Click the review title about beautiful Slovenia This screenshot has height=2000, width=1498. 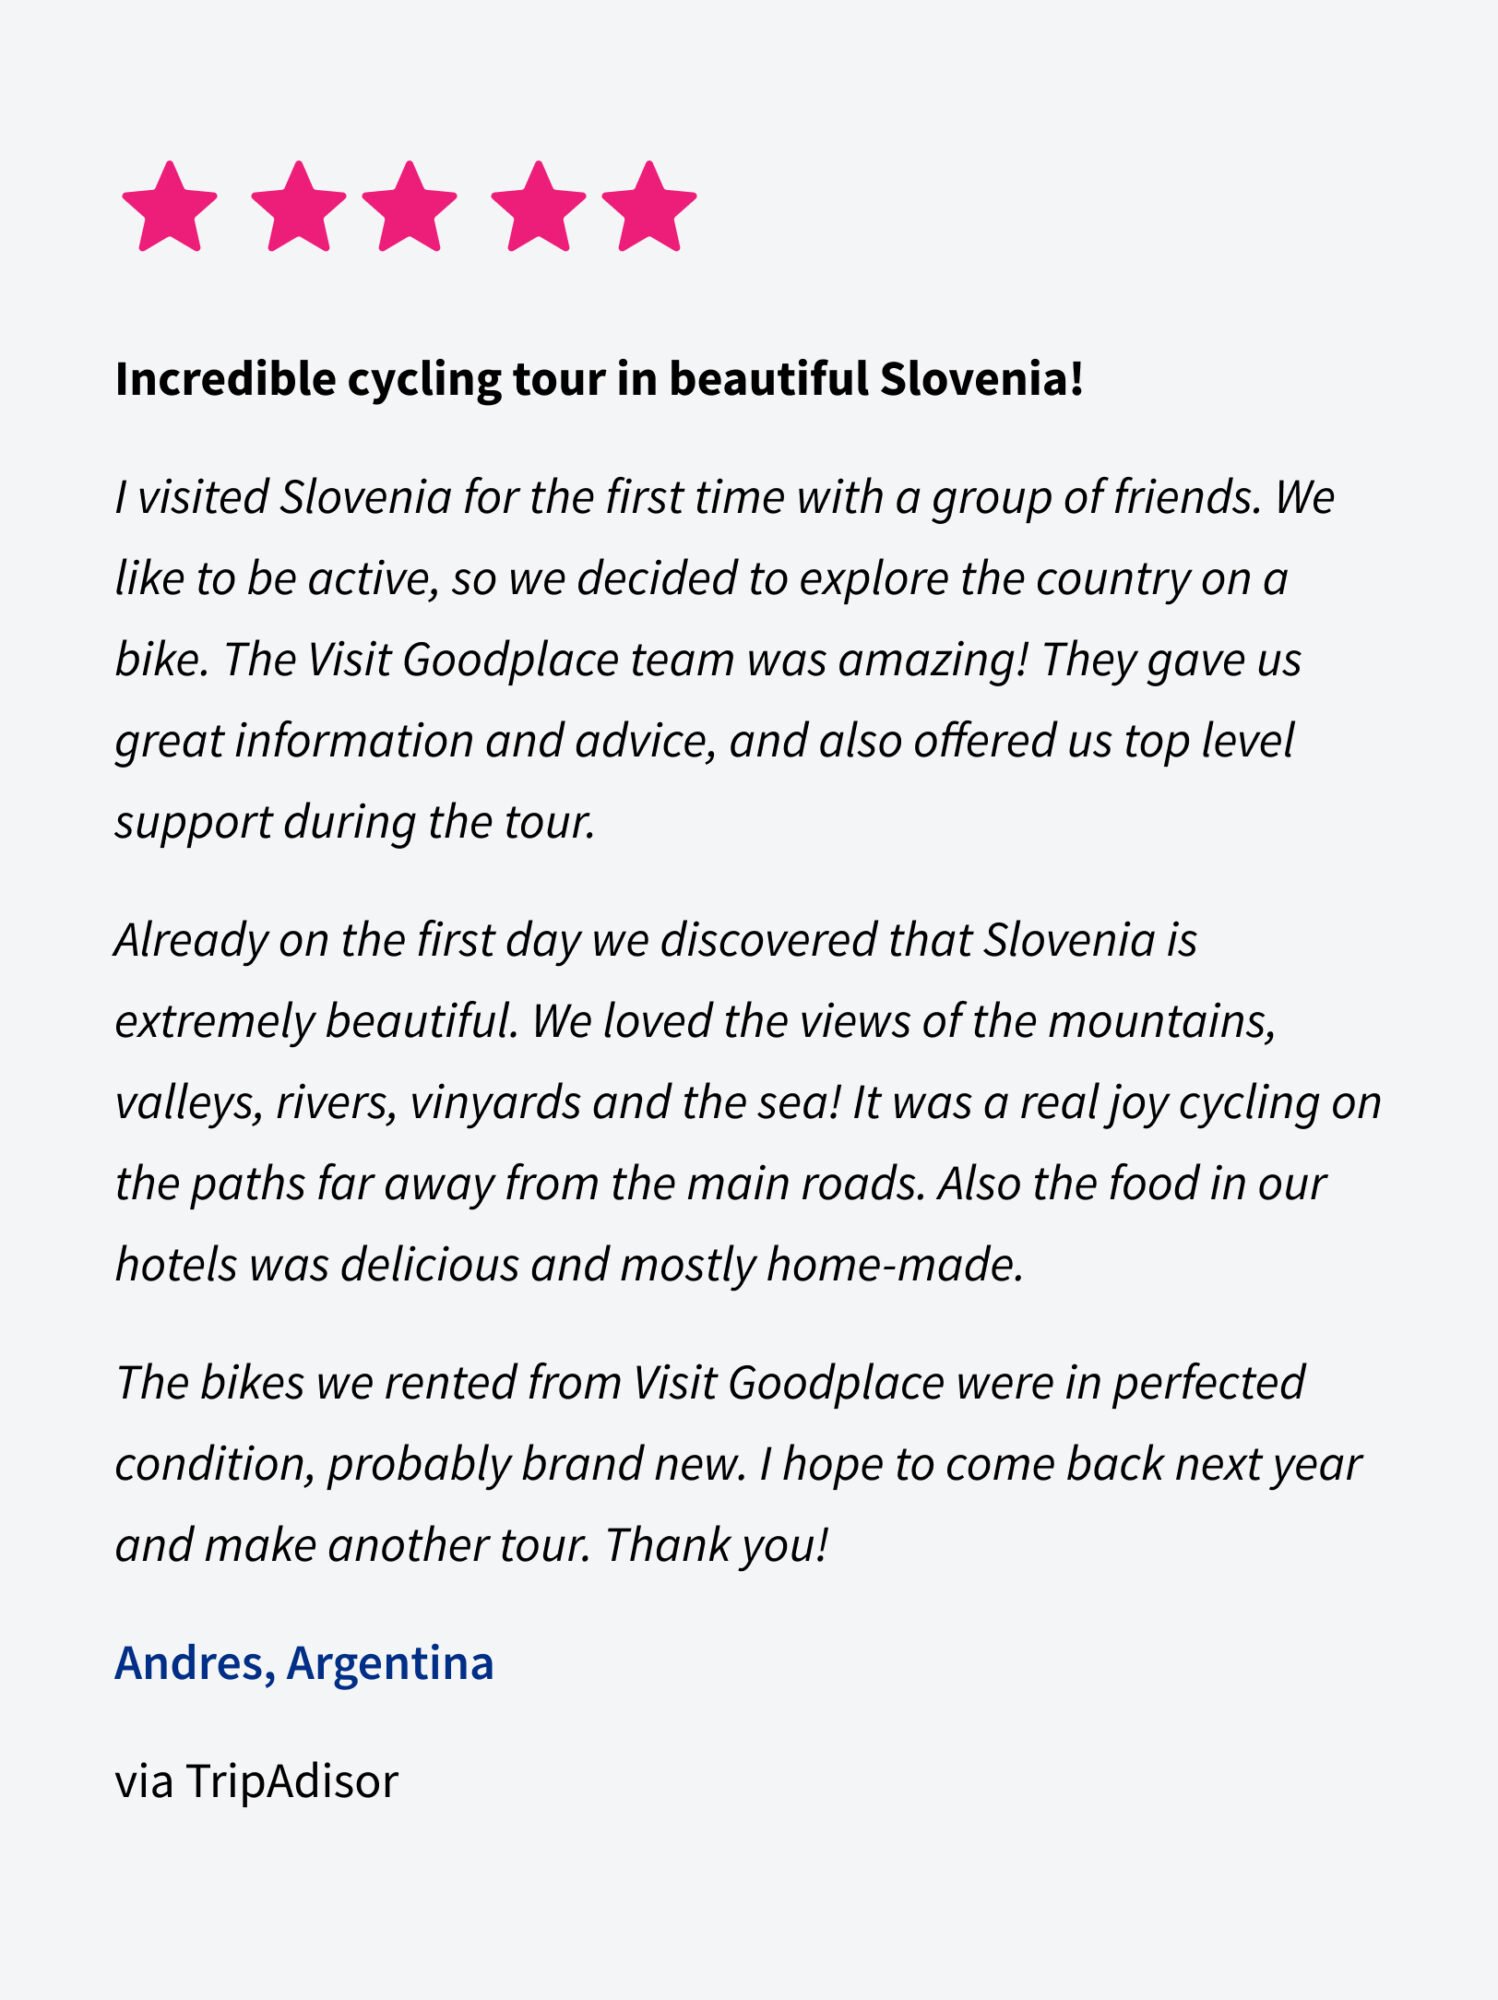click(599, 380)
